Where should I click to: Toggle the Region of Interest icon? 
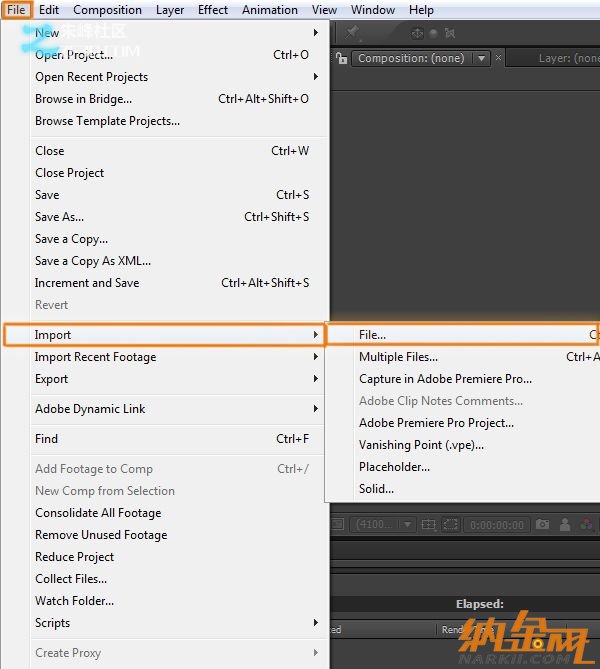pyautogui.click(x=451, y=524)
